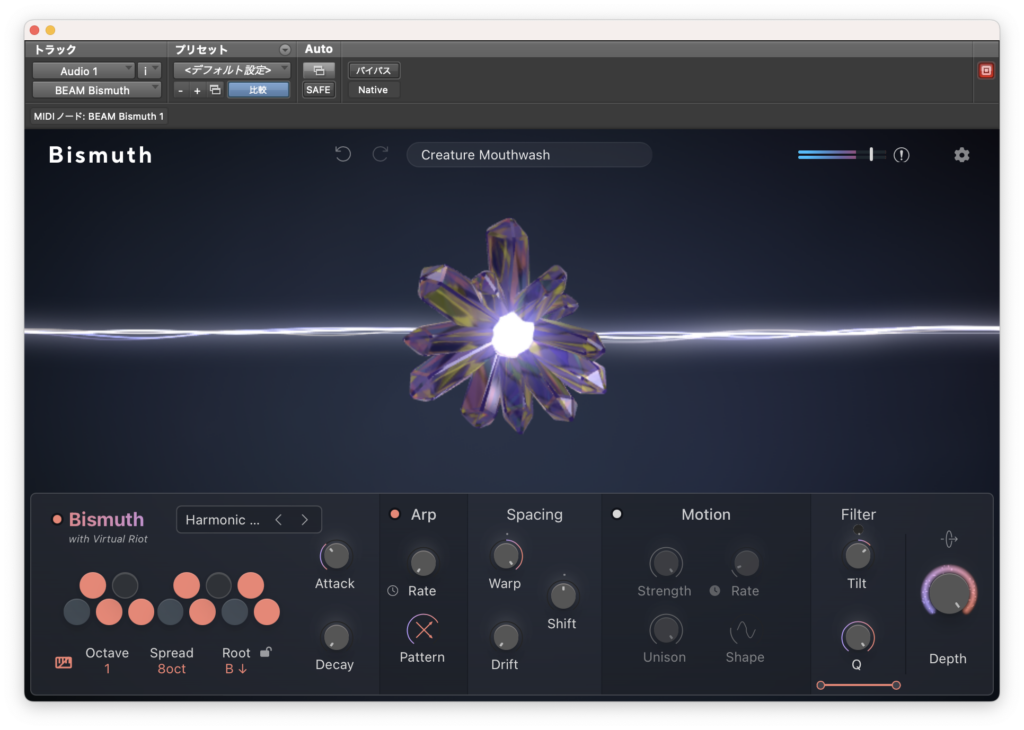Toggle the Bismuth module power dot
Viewport: 1024px width, 730px height.
(57, 520)
